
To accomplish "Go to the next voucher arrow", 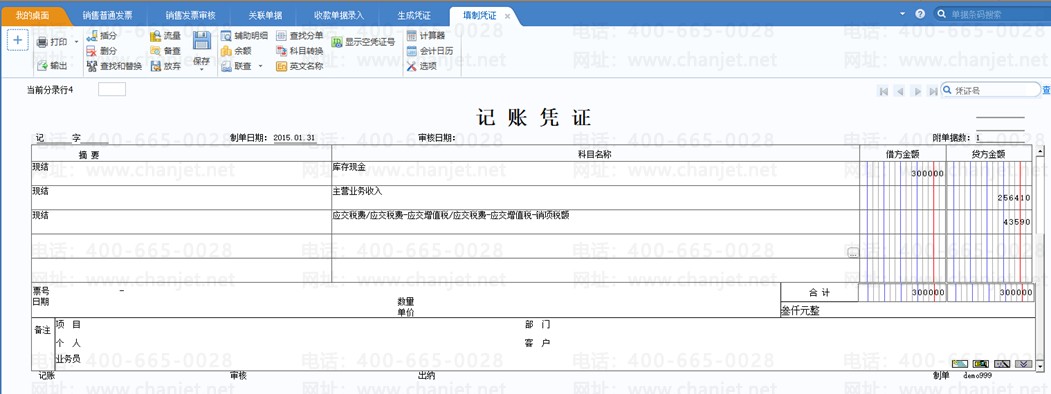I will click(x=917, y=91).
